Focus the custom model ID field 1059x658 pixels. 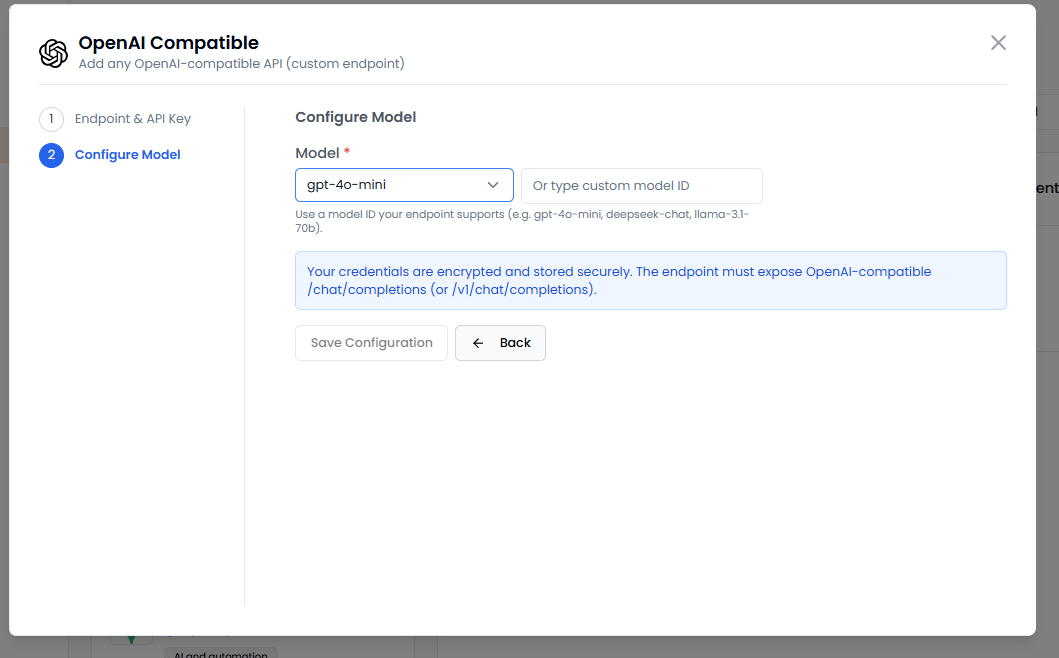pos(641,186)
